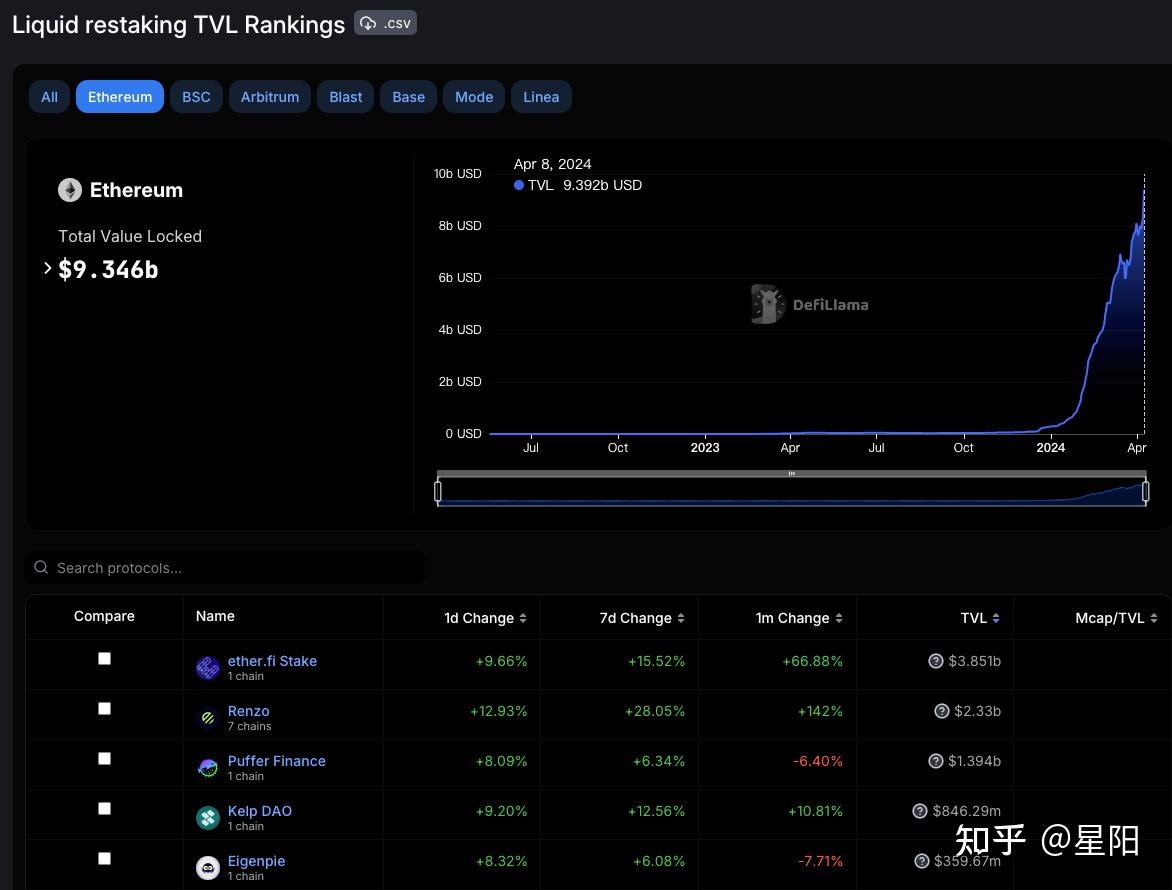Click the ether.fi Stake logo icon
This screenshot has height=890, width=1172.
click(x=208, y=667)
